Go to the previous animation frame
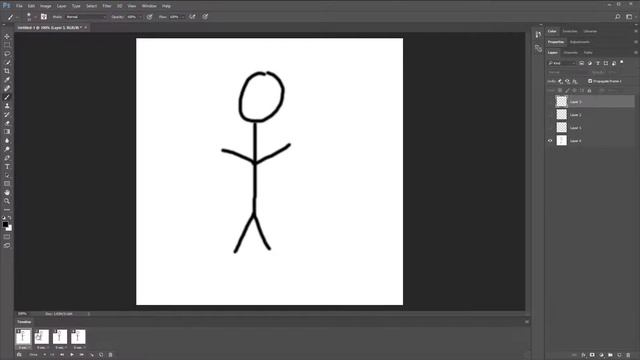This screenshot has height=360, width=640. pyautogui.click(x=62, y=355)
